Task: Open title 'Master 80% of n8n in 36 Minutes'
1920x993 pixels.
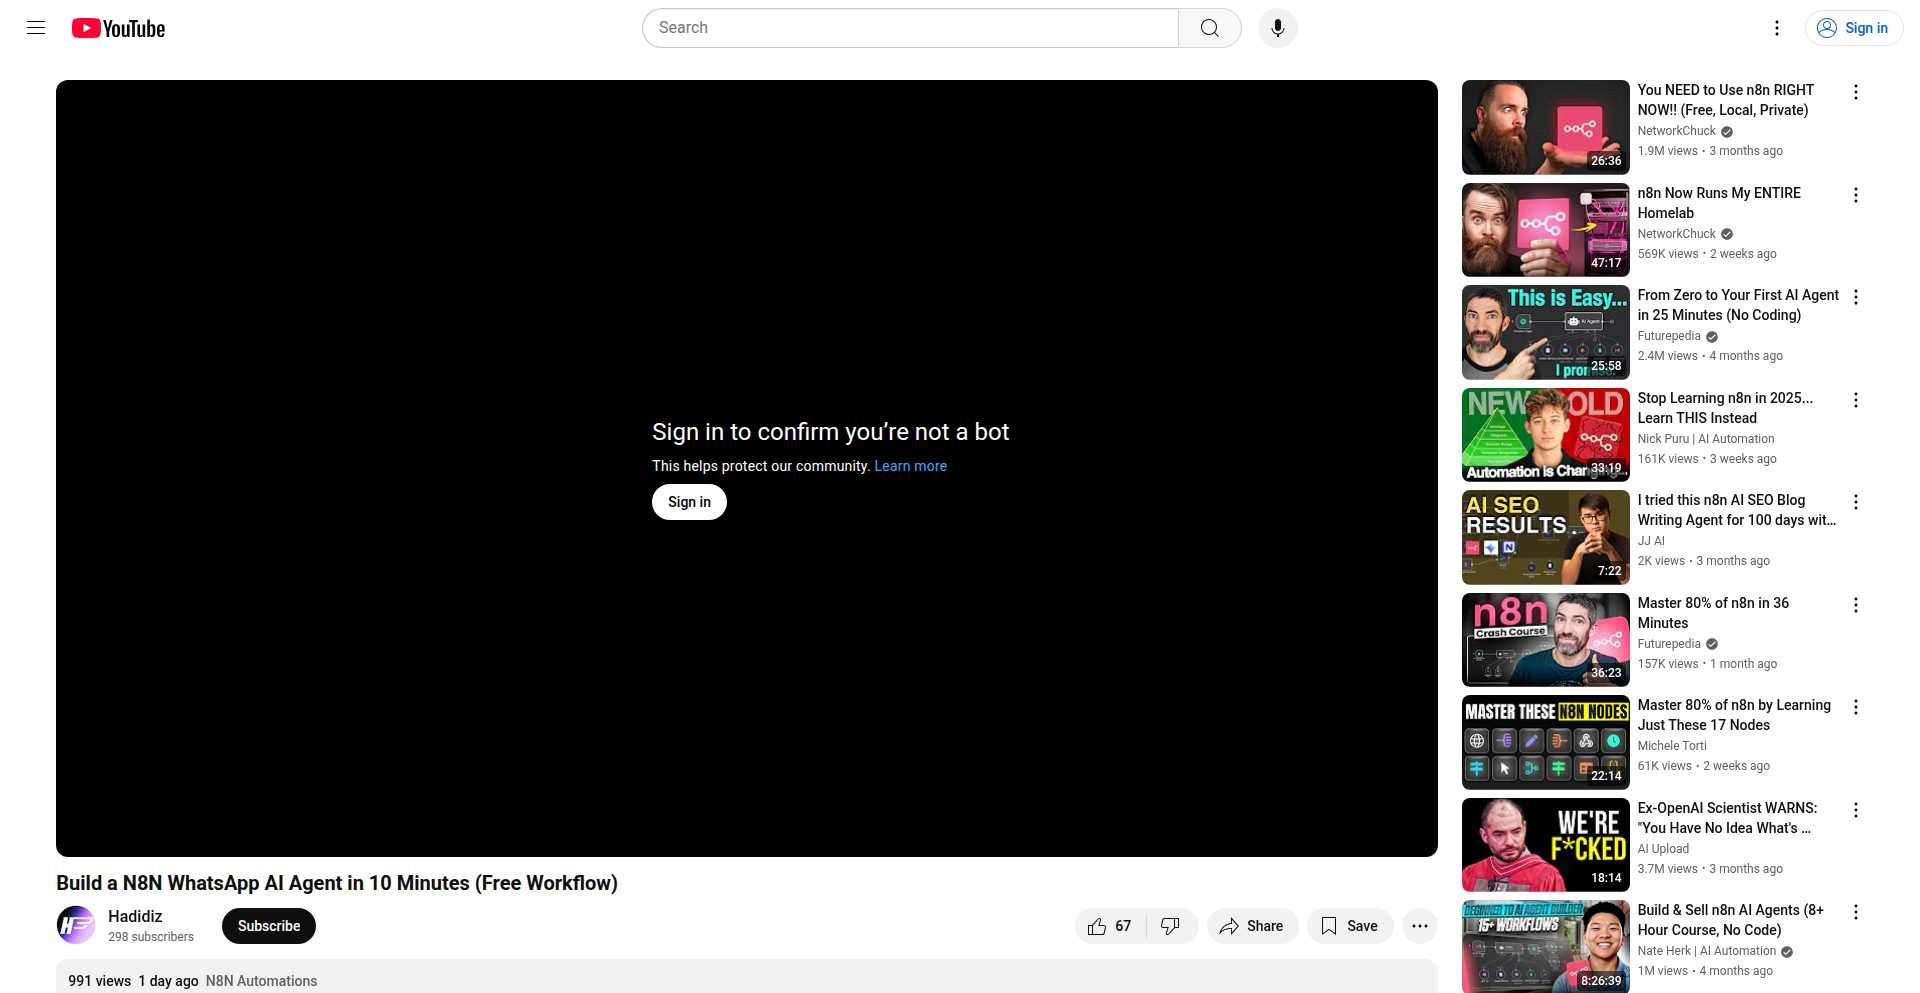Action: (x=1713, y=613)
